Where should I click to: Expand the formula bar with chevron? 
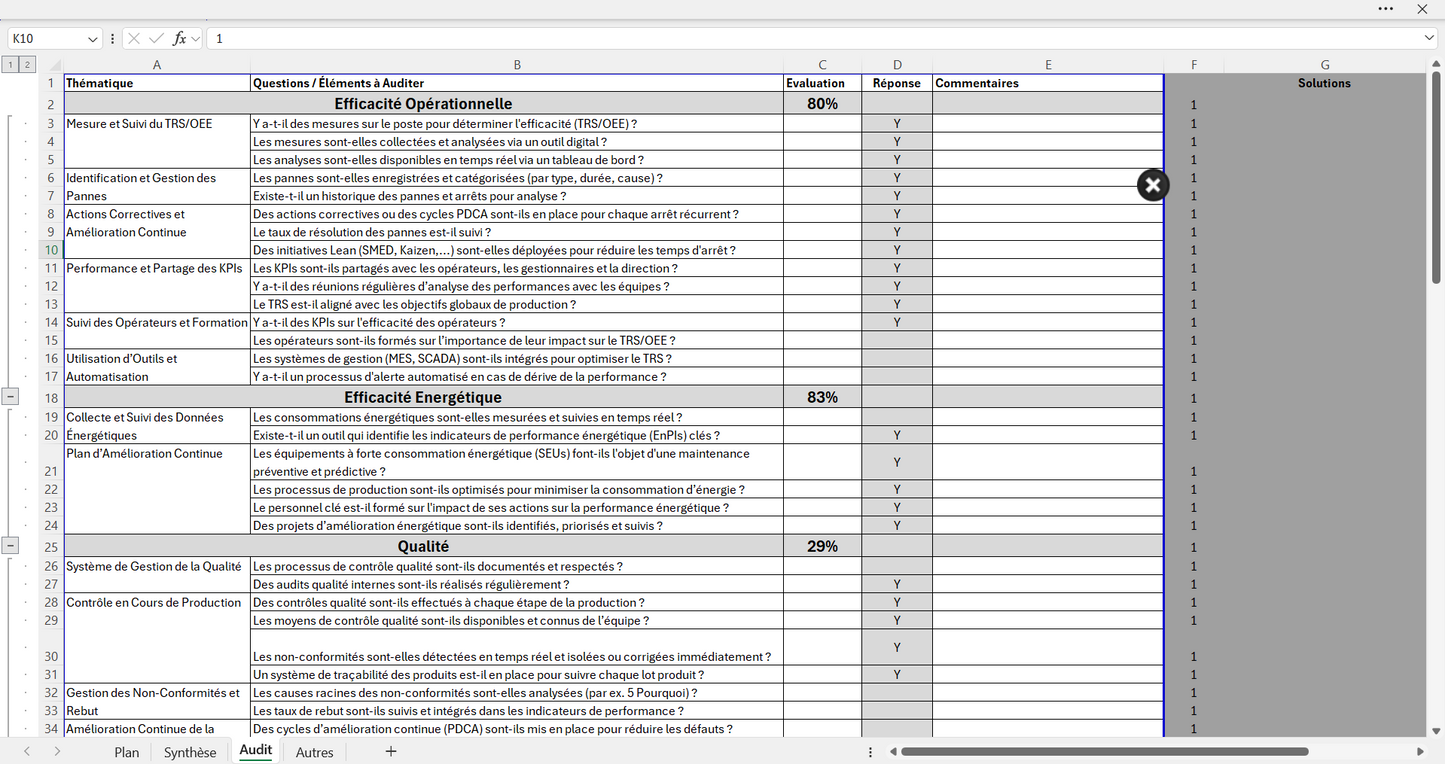point(1429,38)
